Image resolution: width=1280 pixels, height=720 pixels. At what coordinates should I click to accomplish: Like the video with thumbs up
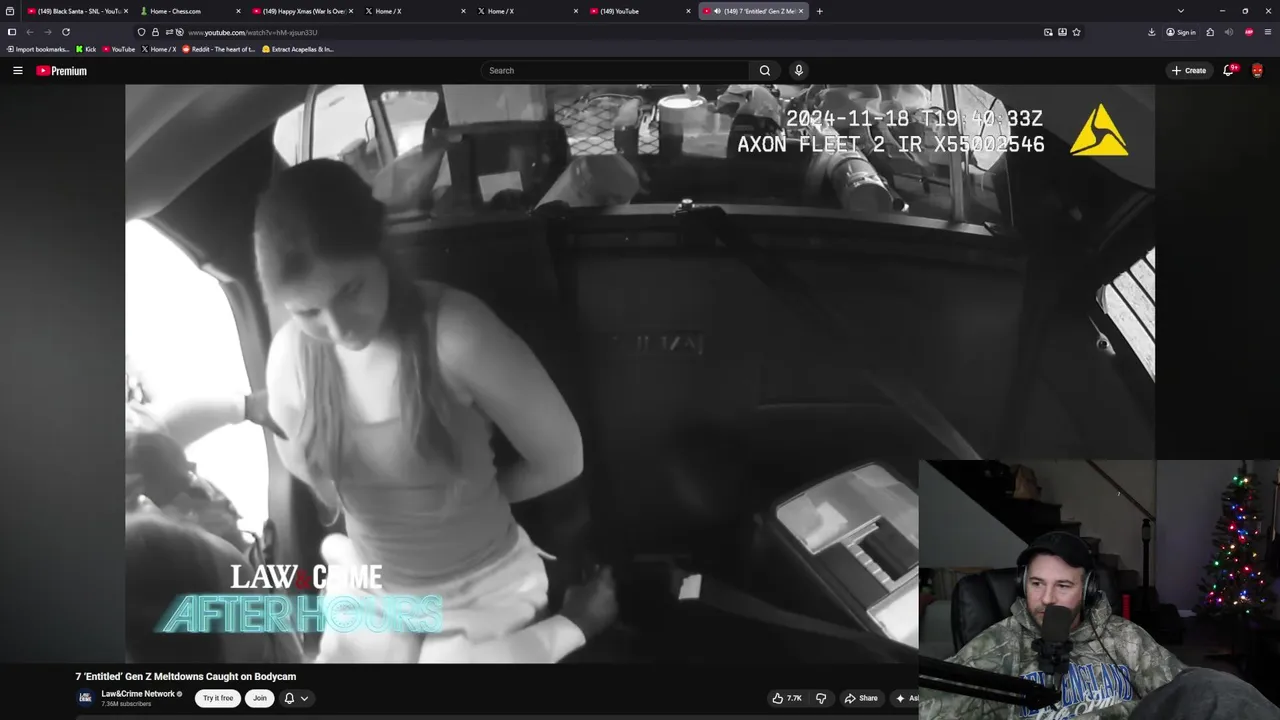[x=787, y=698]
